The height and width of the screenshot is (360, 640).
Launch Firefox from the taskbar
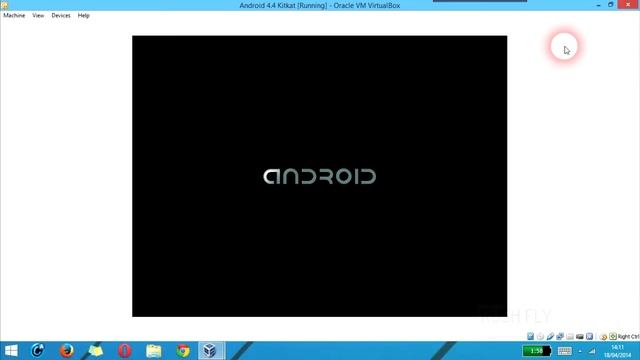pyautogui.click(x=67, y=351)
